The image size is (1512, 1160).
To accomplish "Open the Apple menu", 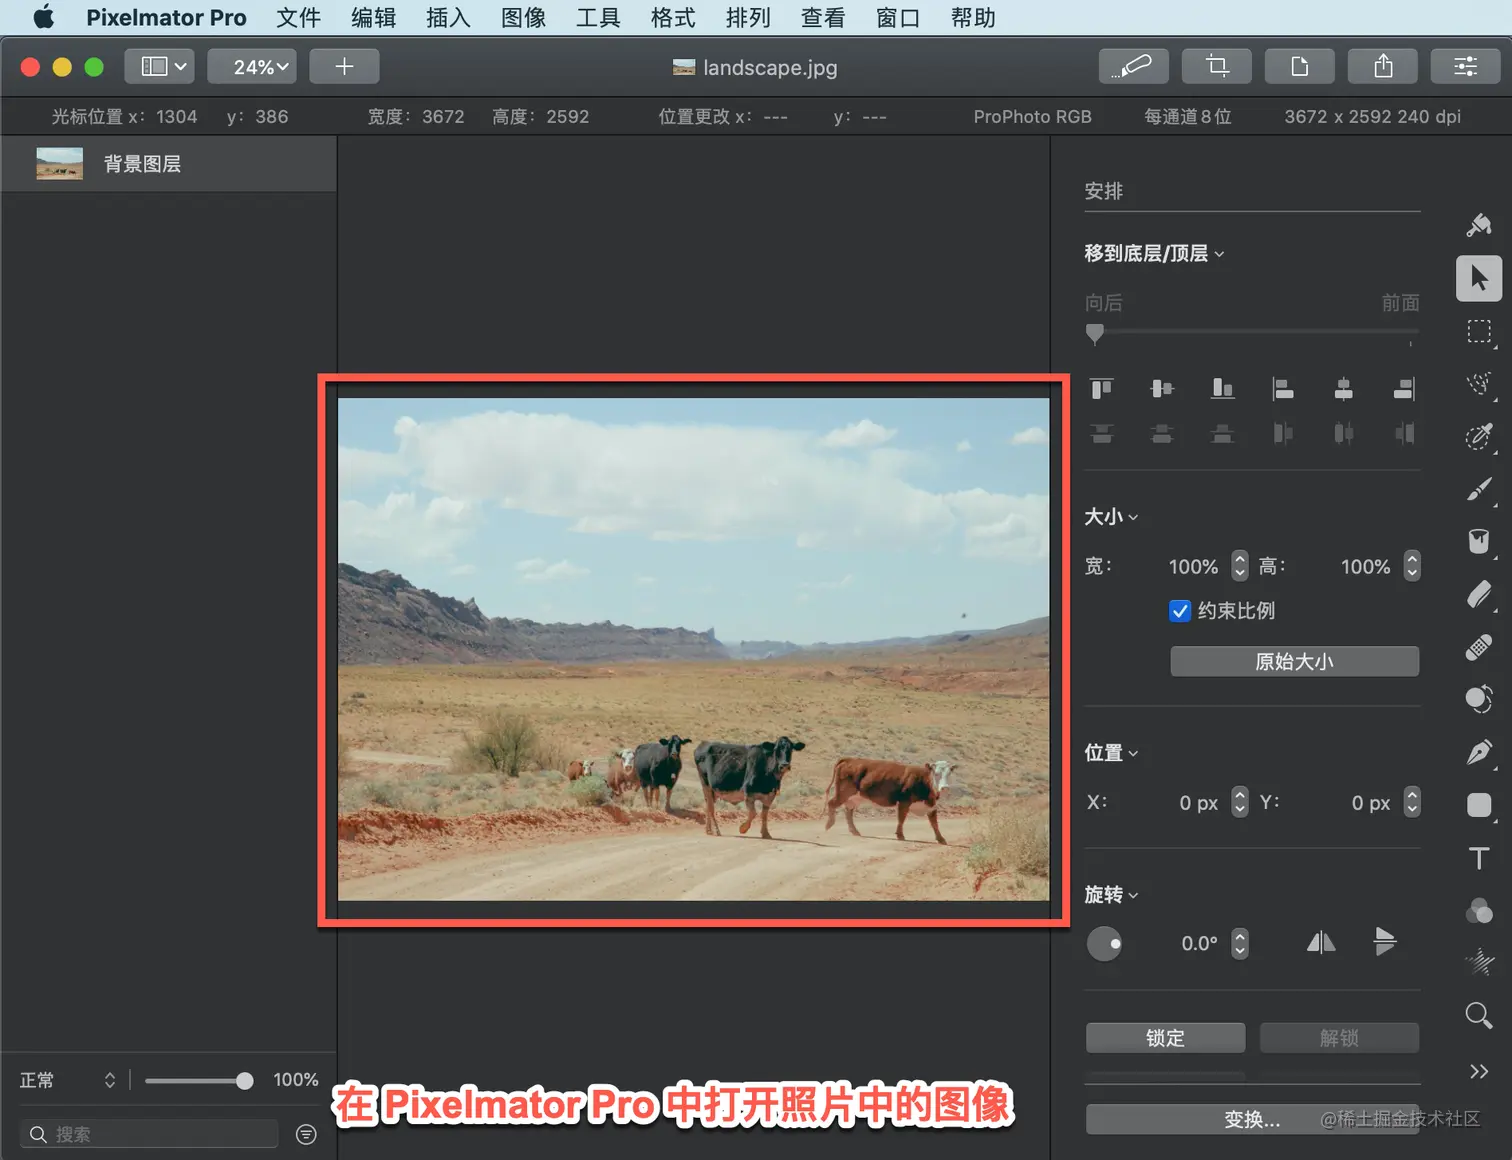I will point(43,17).
